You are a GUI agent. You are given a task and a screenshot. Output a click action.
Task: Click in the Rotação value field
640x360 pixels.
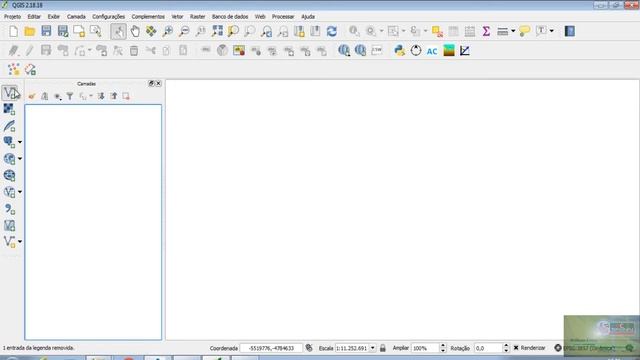(x=488, y=348)
